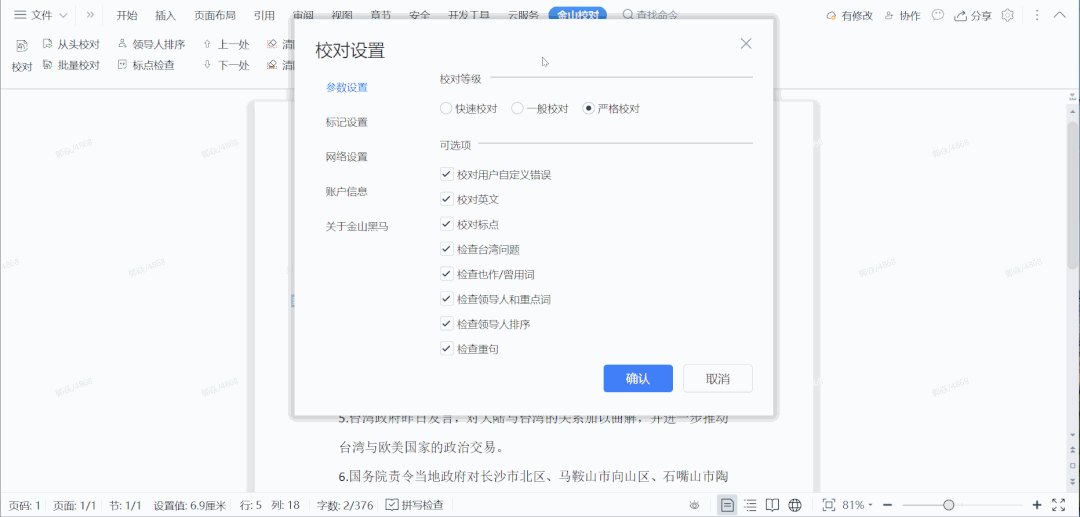
Task: Click 页码: 1 in status bar
Action: click(x=24, y=505)
